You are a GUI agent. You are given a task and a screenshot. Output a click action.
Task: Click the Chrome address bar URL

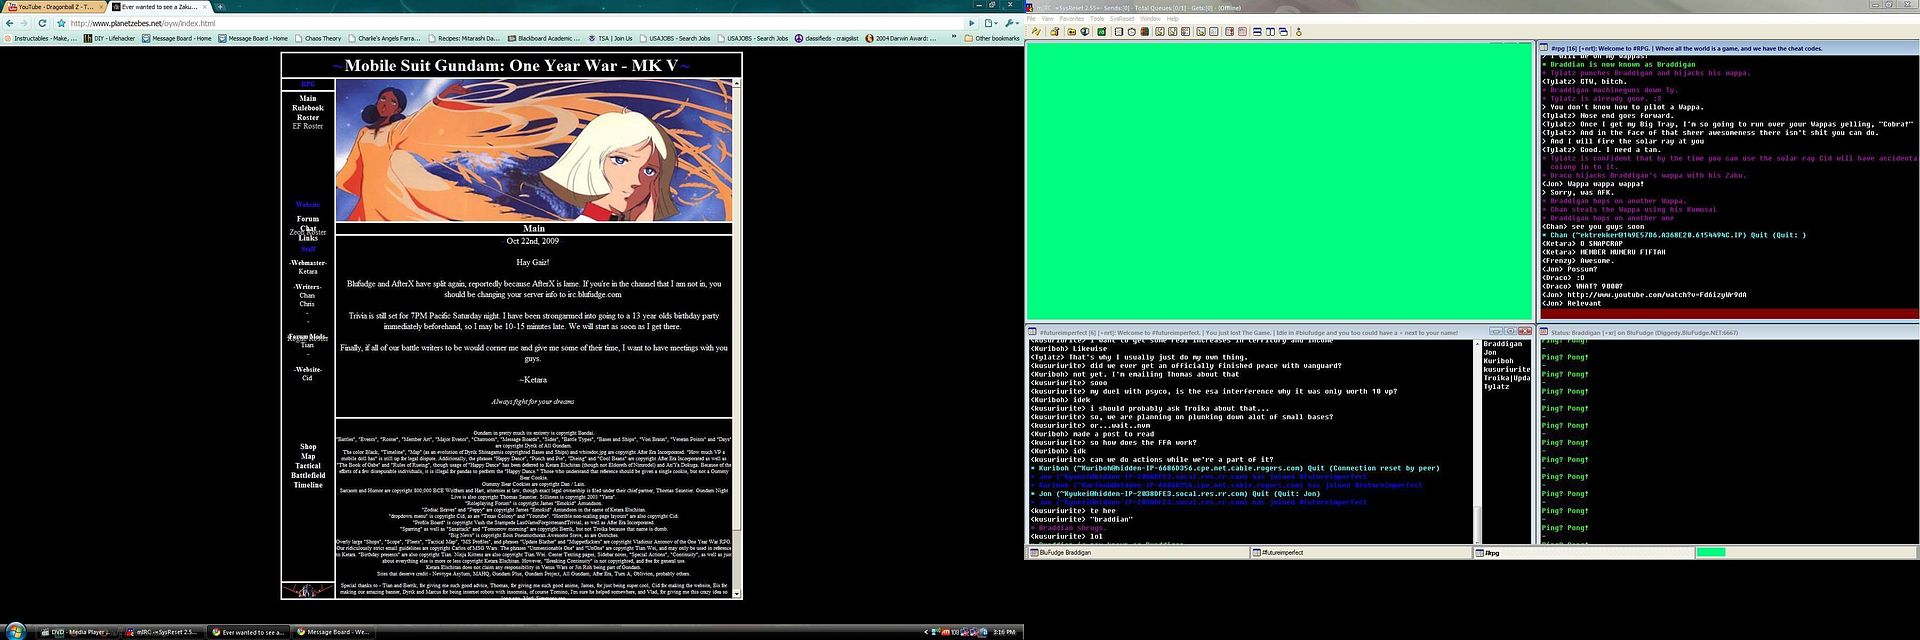[142, 23]
